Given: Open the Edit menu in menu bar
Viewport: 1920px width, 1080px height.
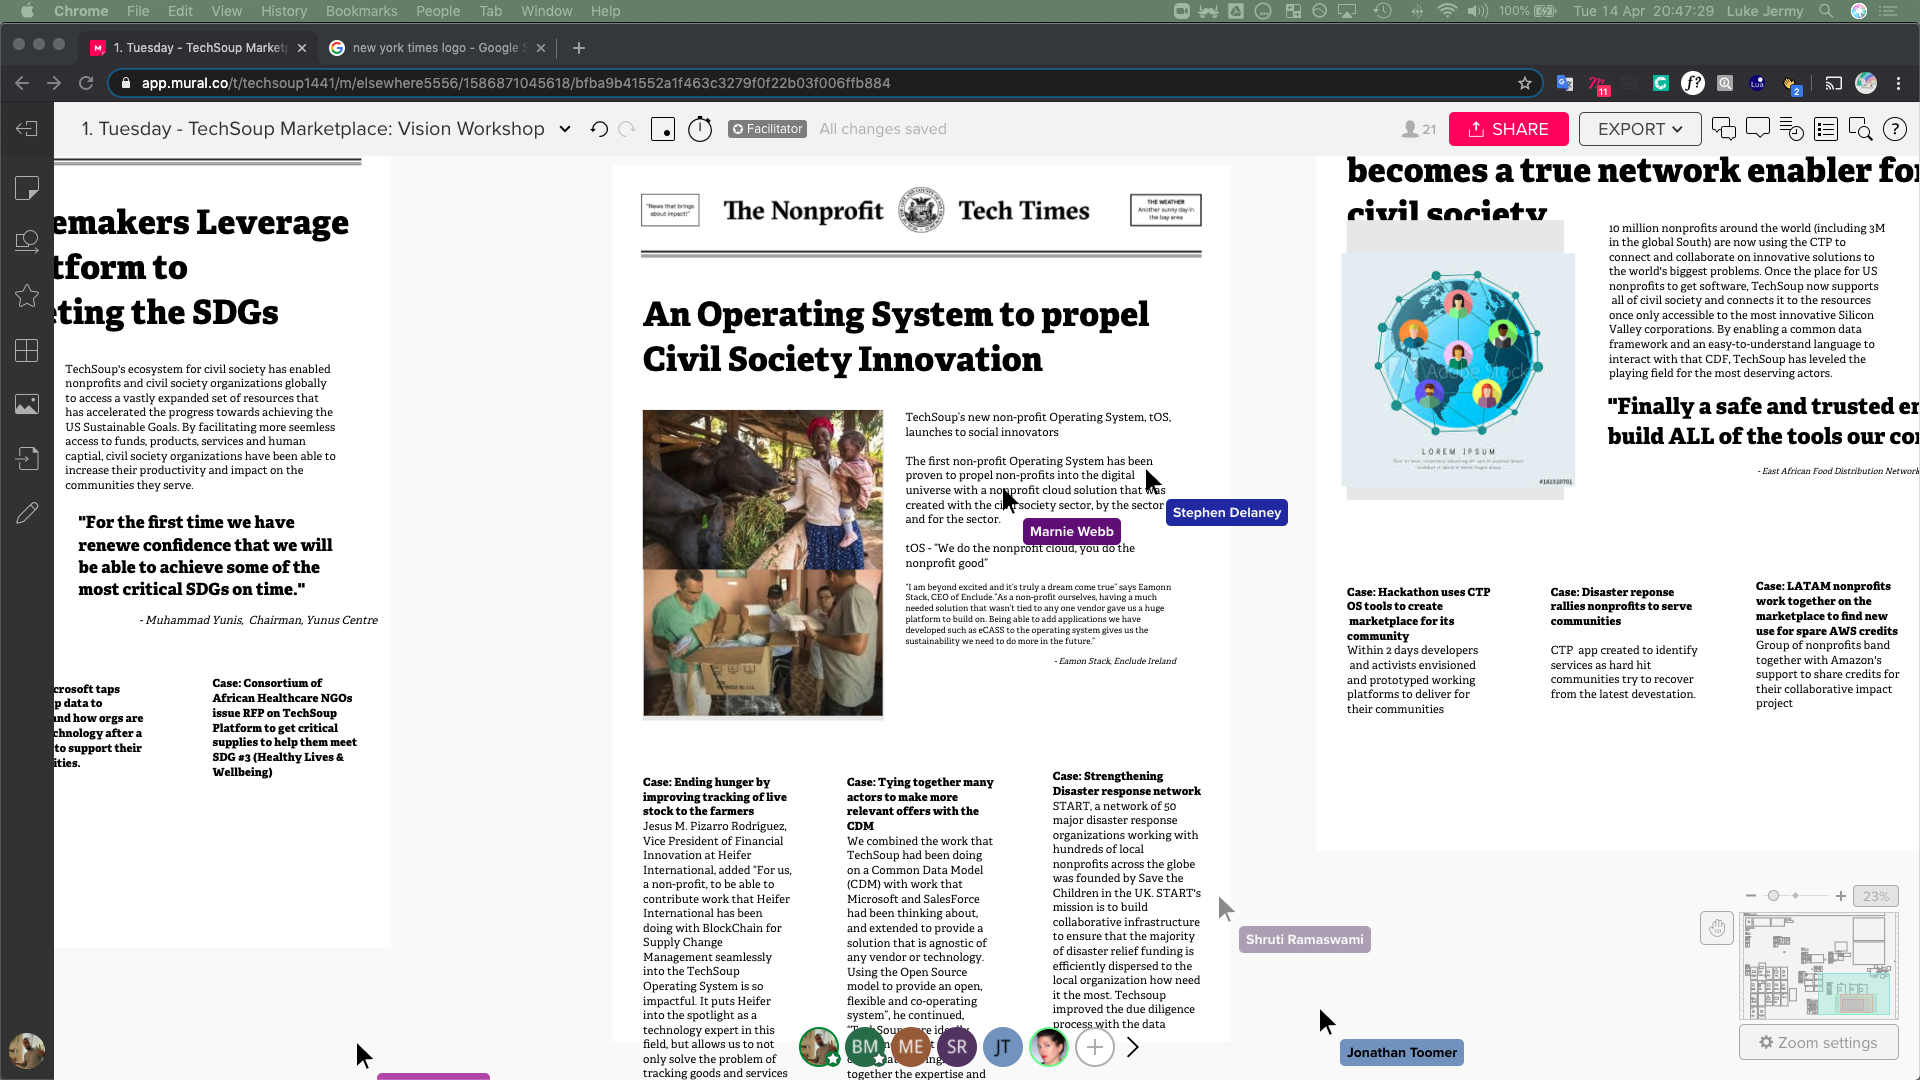Looking at the screenshot, I should pos(180,11).
